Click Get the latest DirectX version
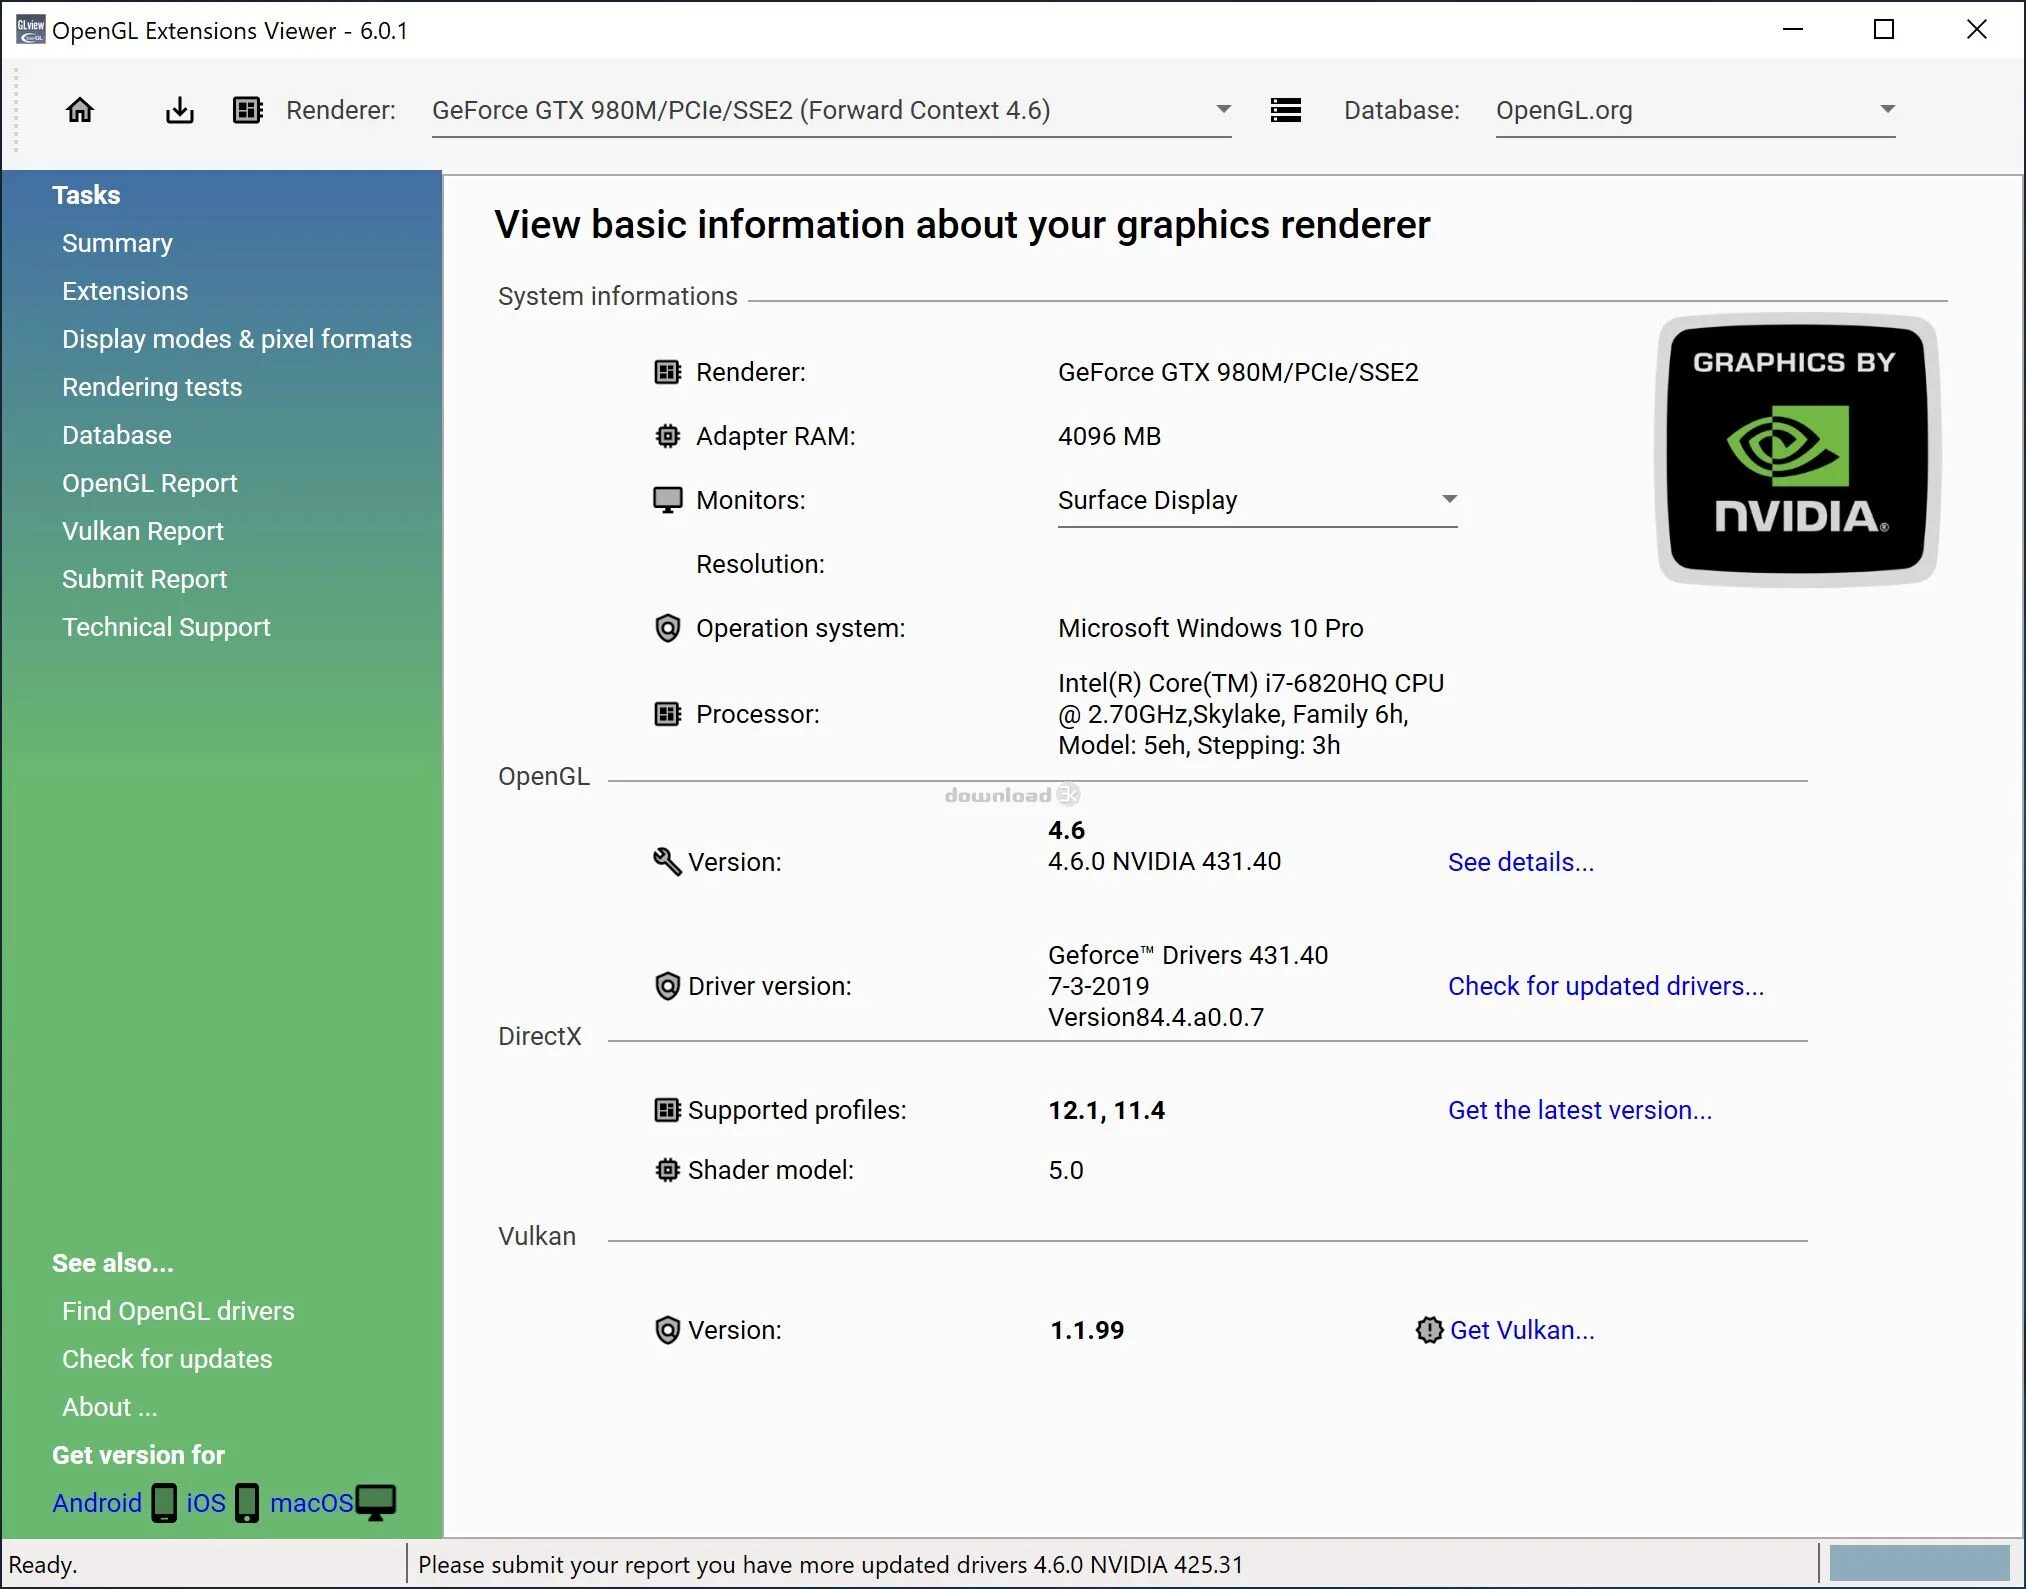This screenshot has width=2026, height=1589. click(x=1579, y=1109)
